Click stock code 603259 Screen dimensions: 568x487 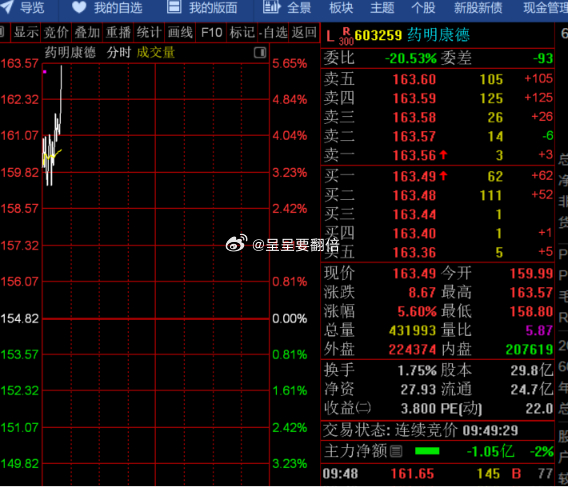pos(378,36)
